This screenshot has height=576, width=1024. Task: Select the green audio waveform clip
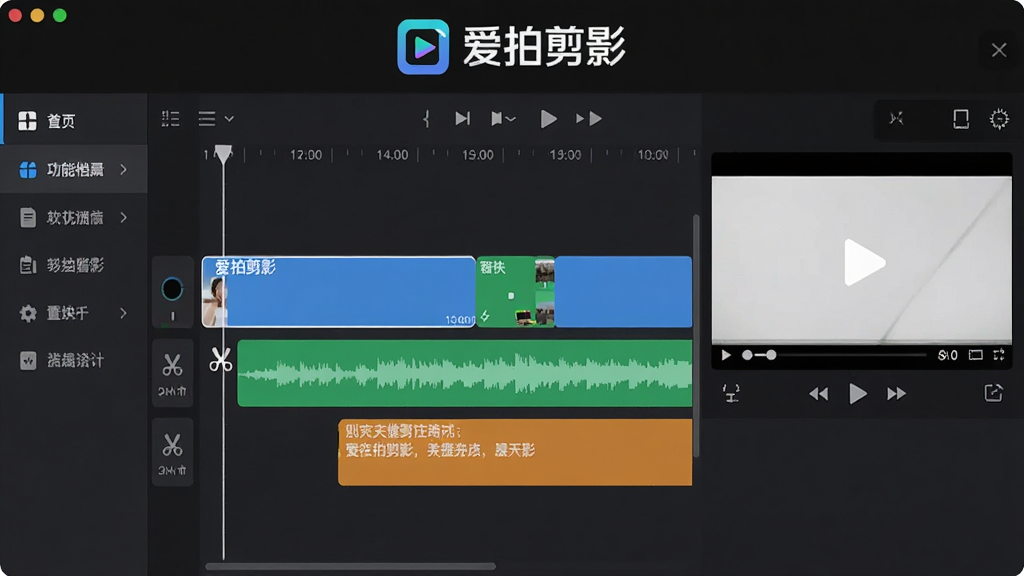pyautogui.click(x=464, y=373)
